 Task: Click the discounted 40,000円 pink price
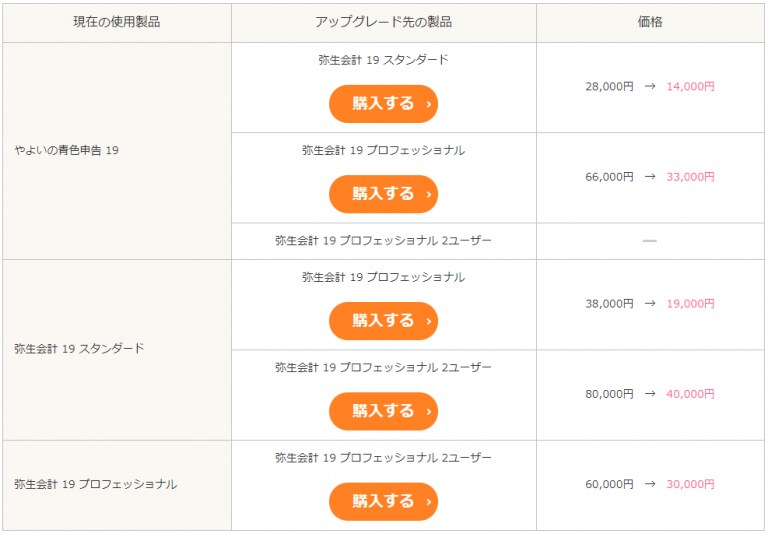690,394
